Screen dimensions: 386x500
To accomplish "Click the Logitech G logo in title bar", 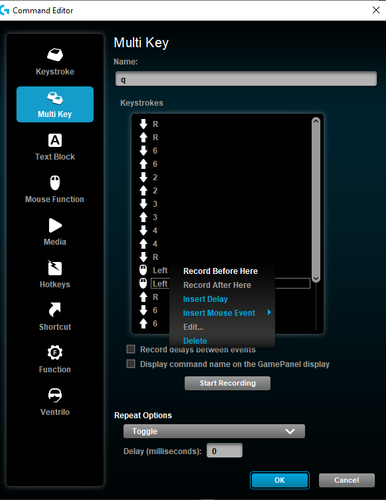I will [5, 10].
